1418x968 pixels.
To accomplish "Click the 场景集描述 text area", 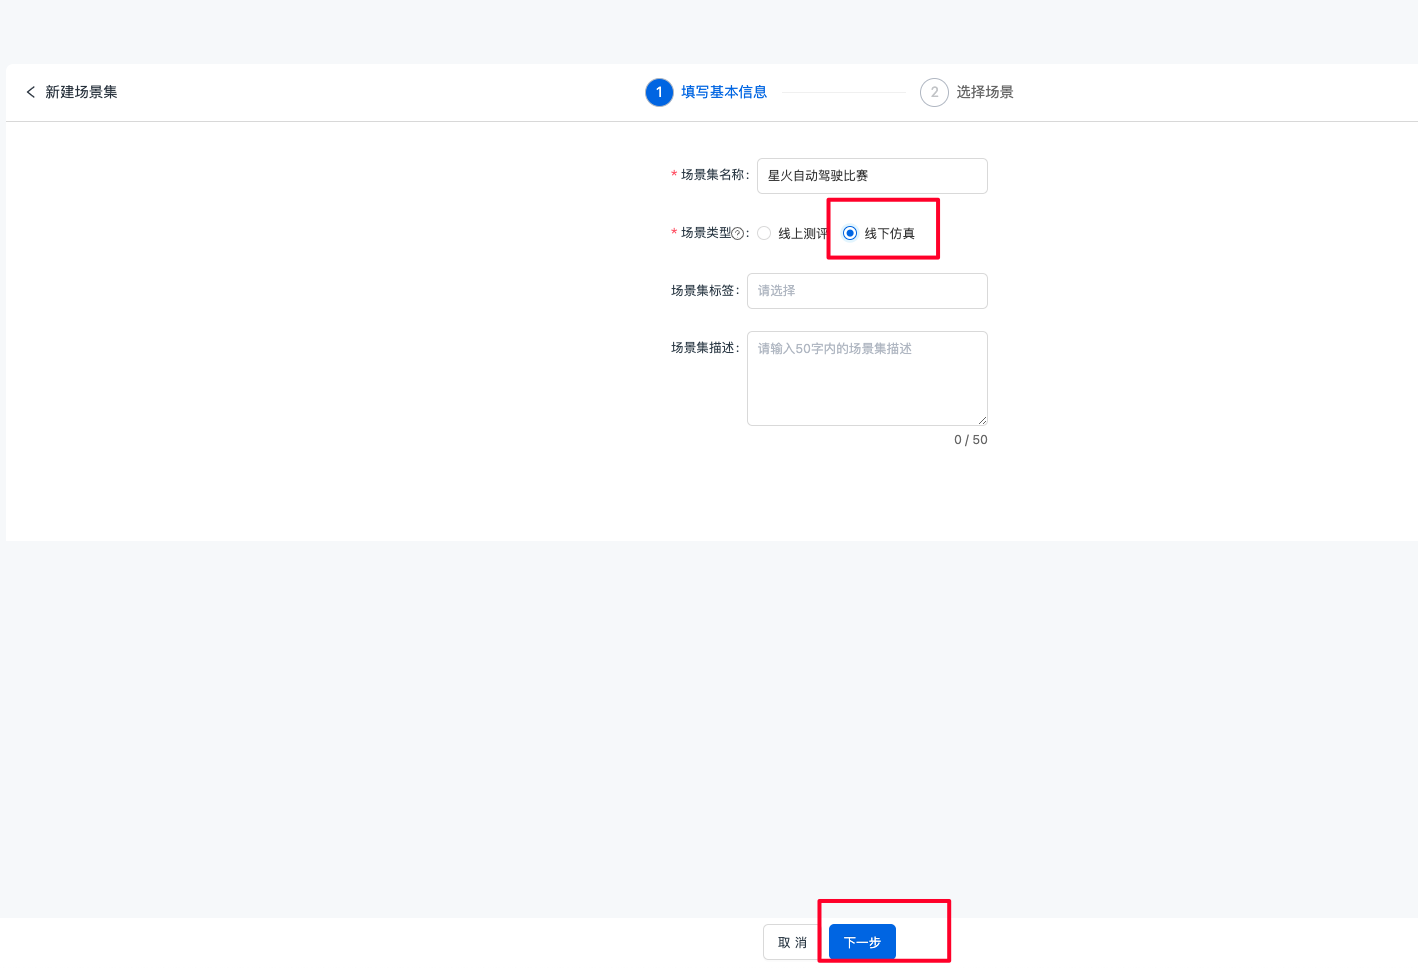I will [866, 378].
